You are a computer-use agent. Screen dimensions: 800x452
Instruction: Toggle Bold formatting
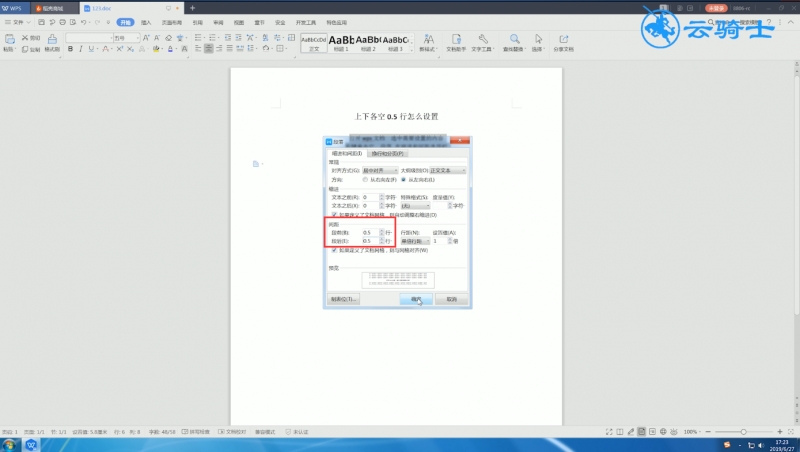pyautogui.click(x=70, y=49)
